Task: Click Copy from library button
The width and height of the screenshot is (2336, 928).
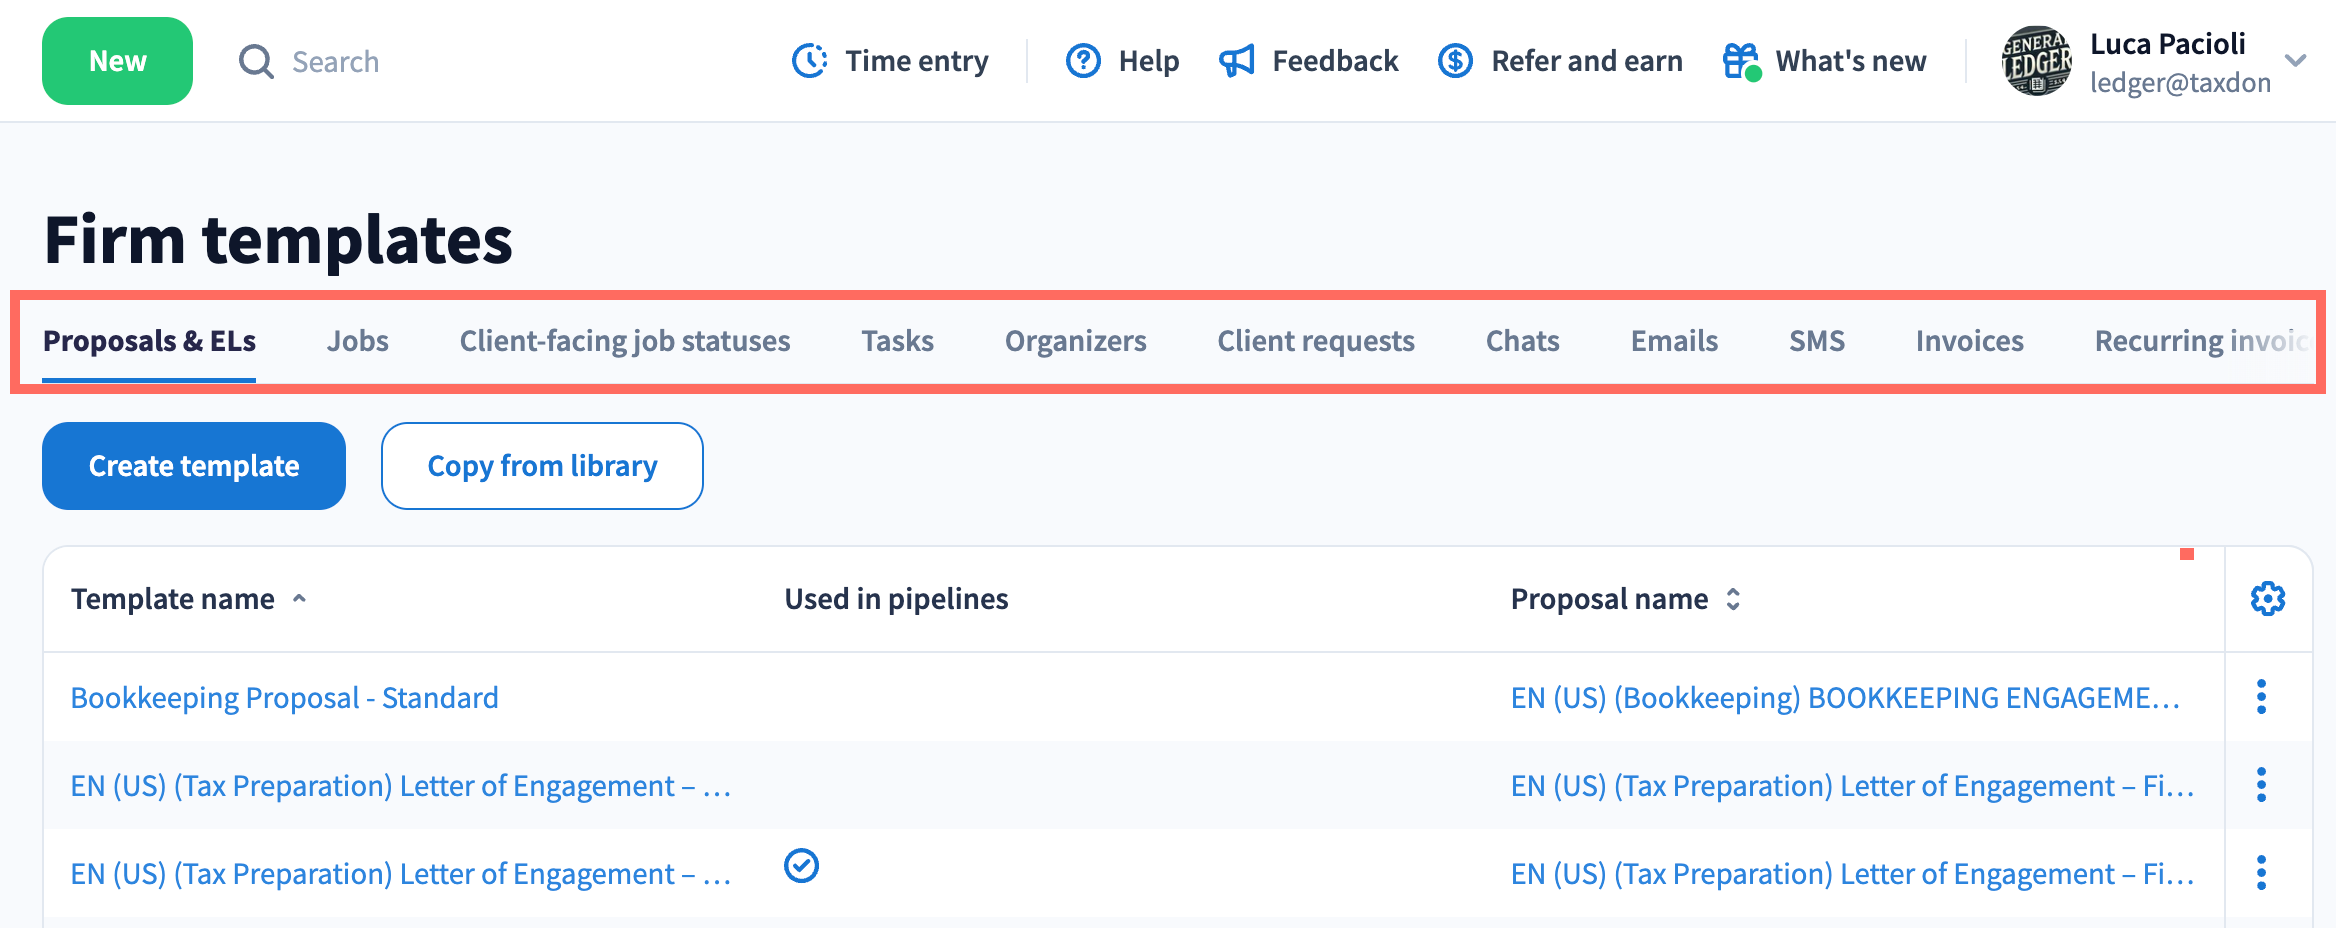Action: [542, 466]
